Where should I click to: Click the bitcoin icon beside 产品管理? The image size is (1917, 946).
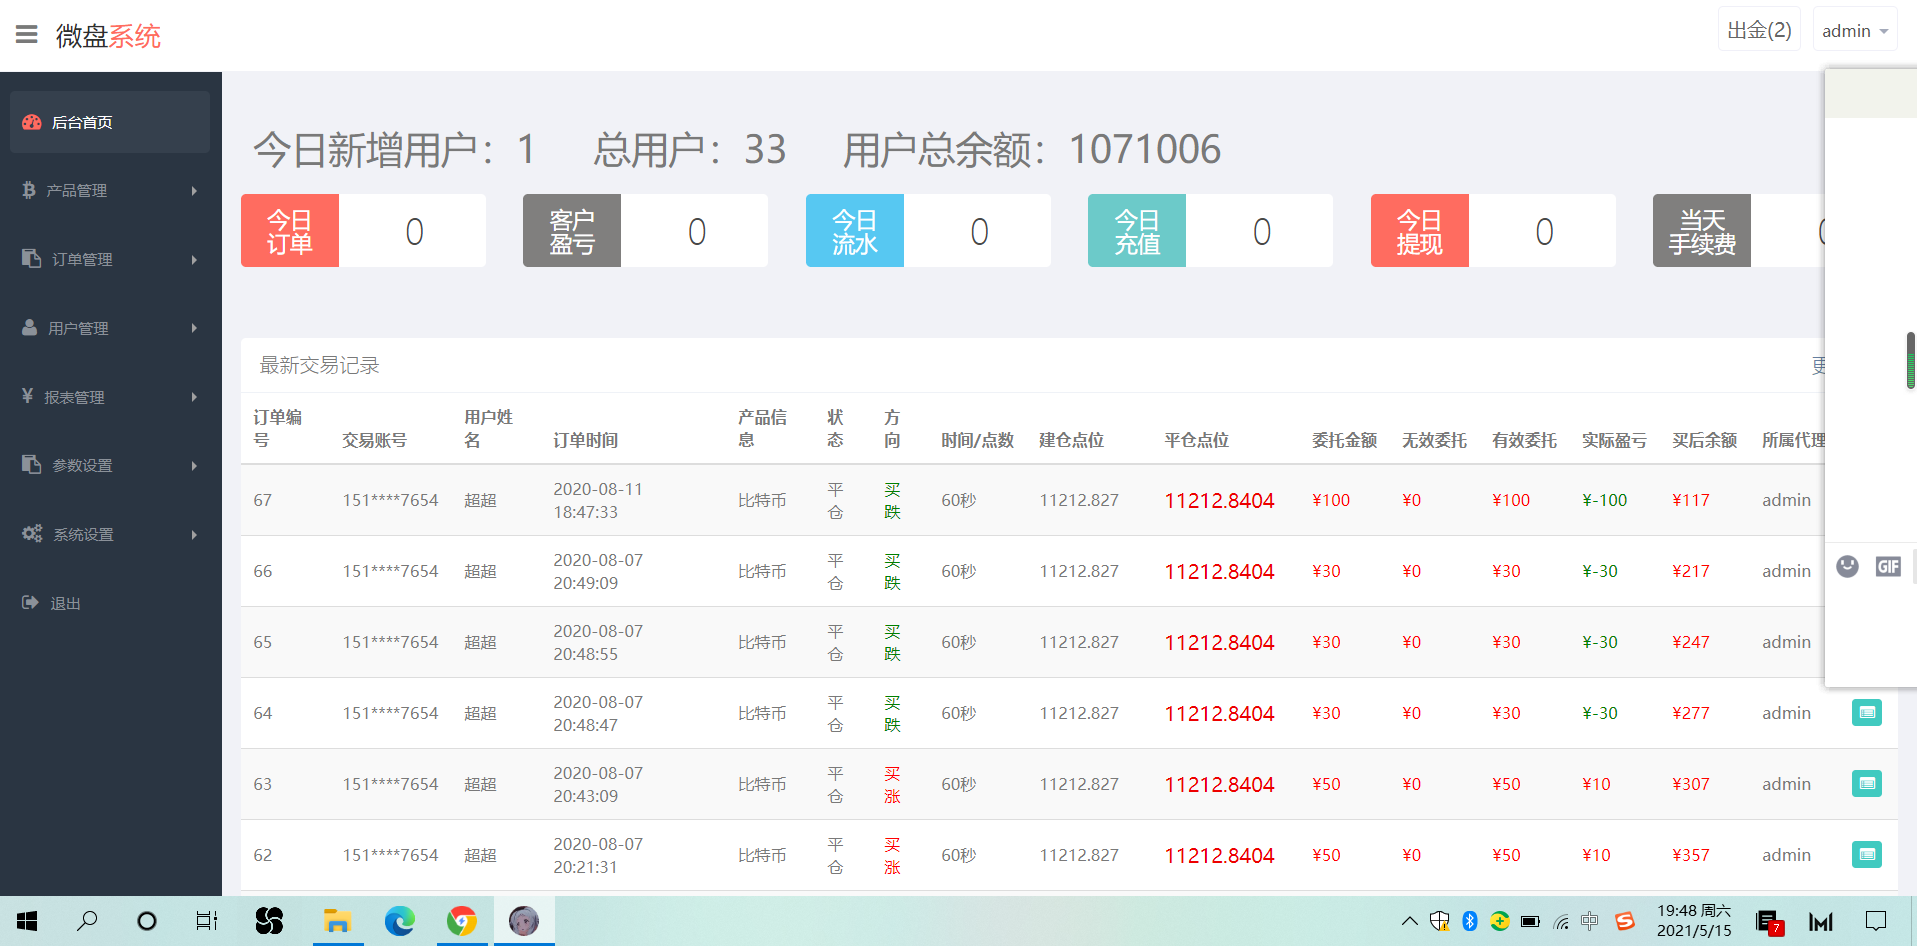pyautogui.click(x=29, y=190)
